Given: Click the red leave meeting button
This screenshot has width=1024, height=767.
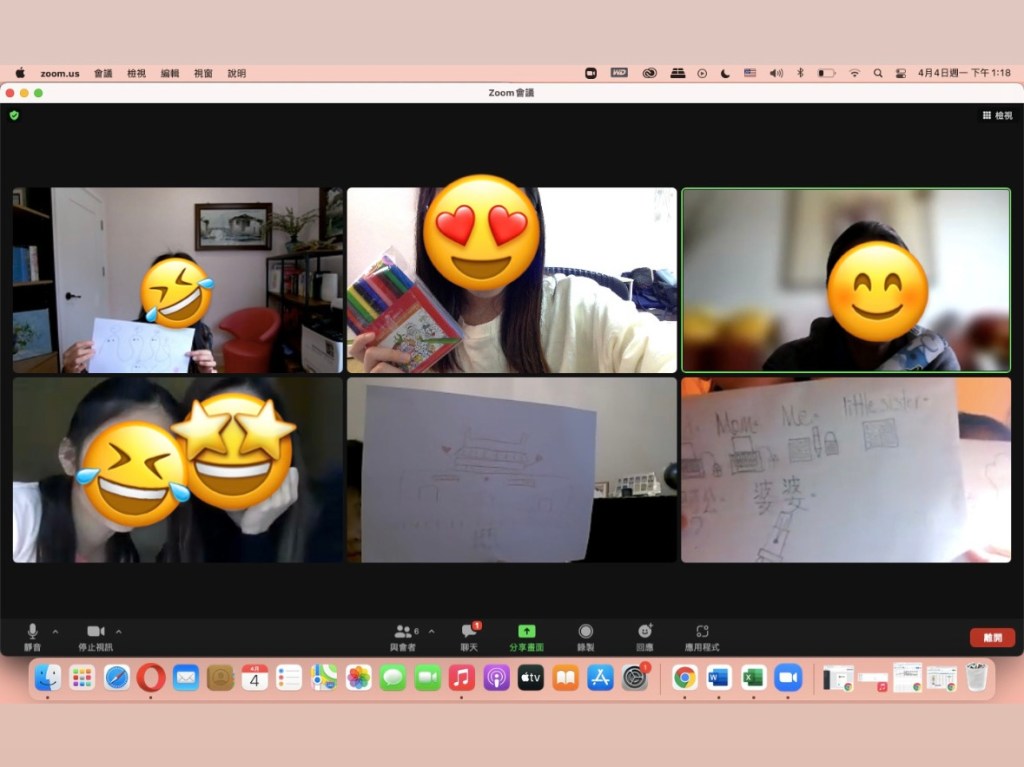Looking at the screenshot, I should point(991,637).
